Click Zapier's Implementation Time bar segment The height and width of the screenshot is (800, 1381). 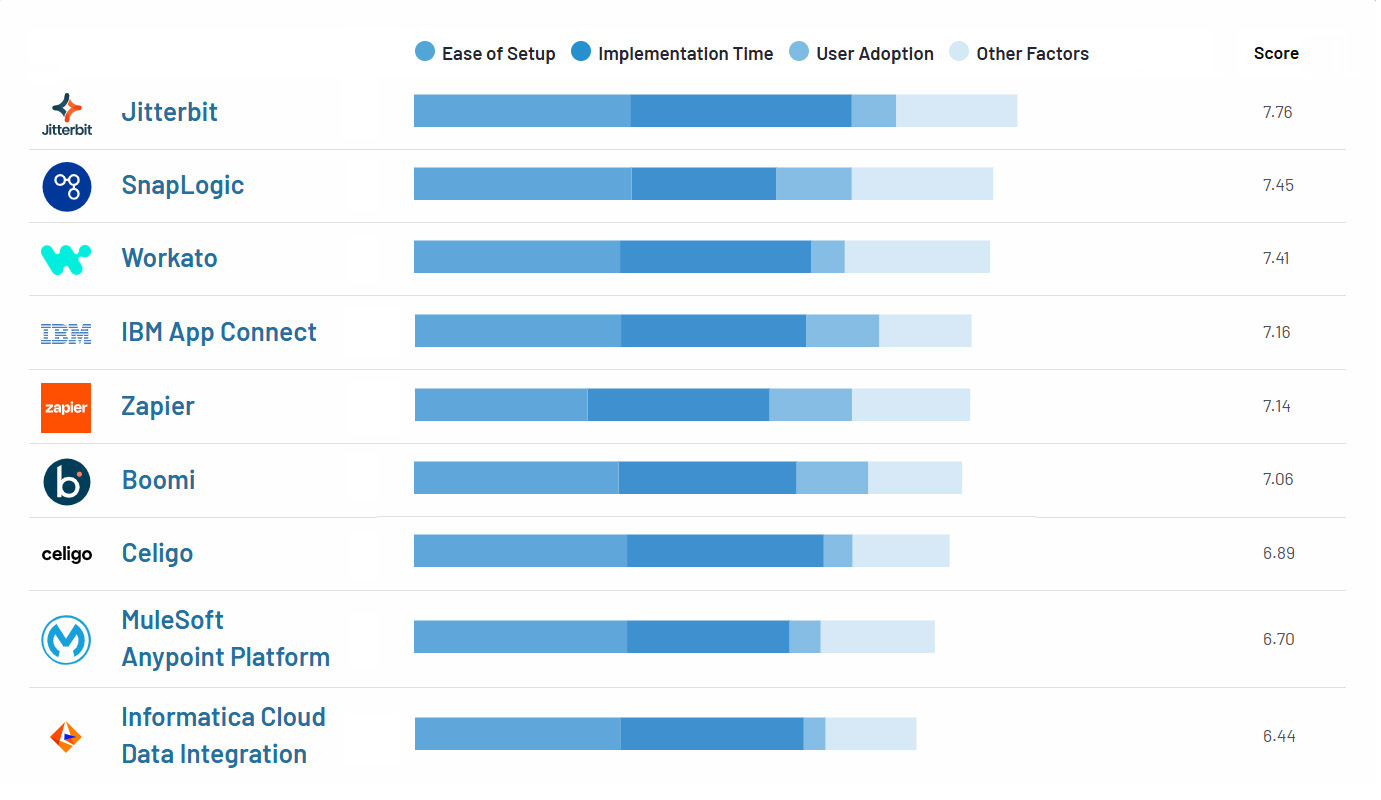pos(678,405)
